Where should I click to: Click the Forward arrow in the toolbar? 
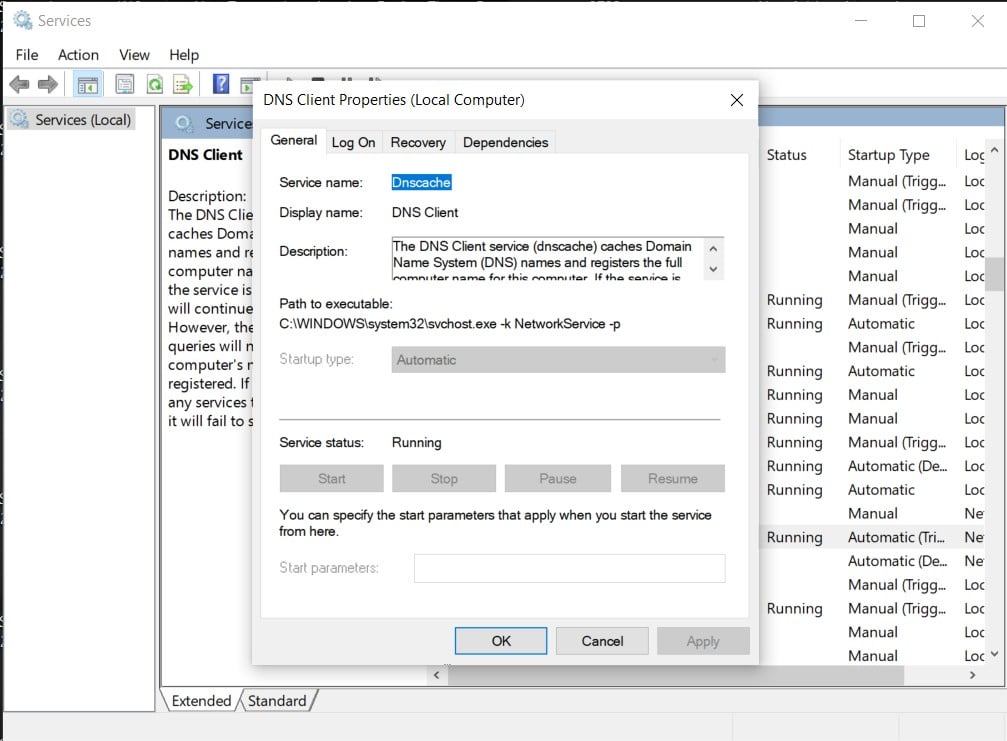tap(47, 85)
